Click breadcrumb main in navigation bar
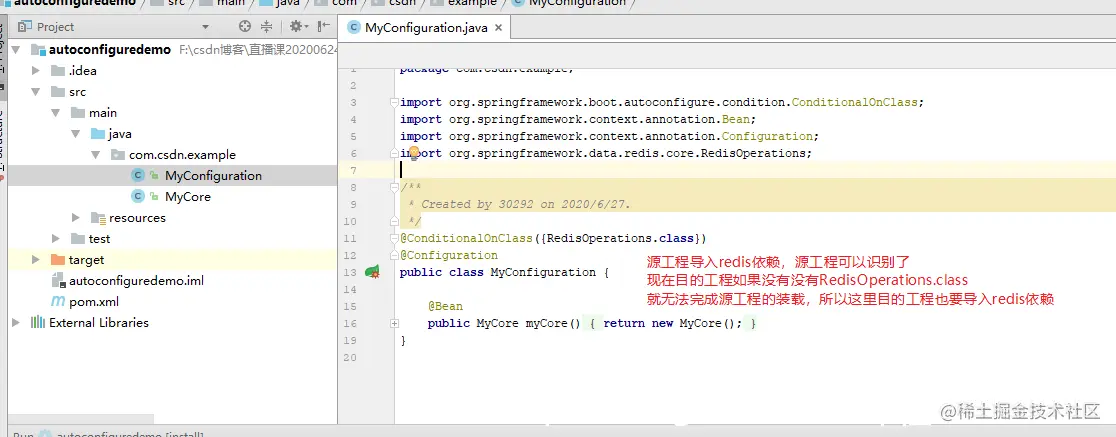This screenshot has width=1116, height=437. [x=231, y=3]
